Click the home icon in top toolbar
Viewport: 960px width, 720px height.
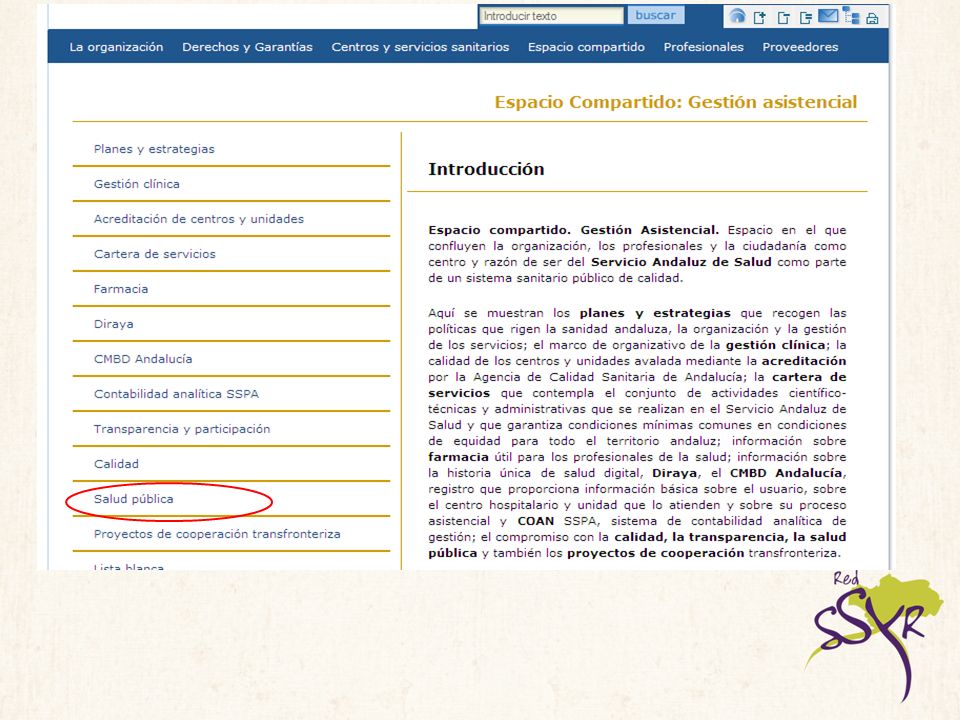click(738, 17)
